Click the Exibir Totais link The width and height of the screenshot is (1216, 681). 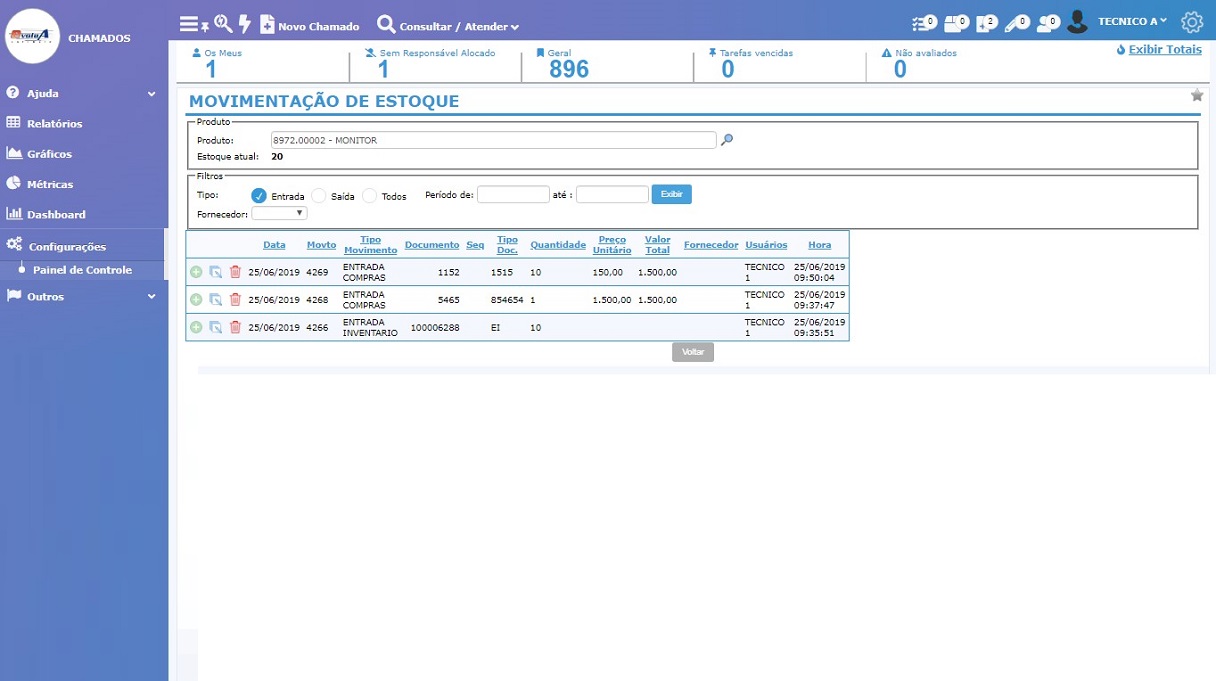(x=1165, y=49)
